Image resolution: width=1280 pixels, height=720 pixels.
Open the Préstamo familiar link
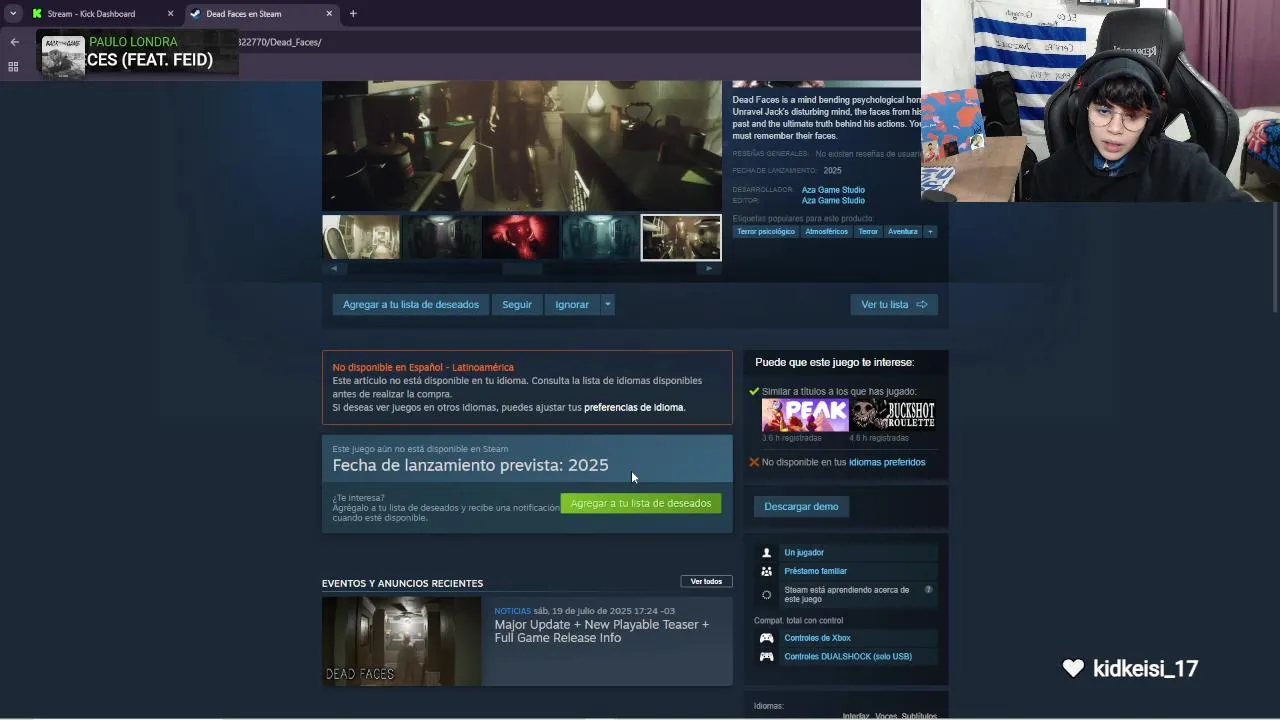[x=816, y=571]
